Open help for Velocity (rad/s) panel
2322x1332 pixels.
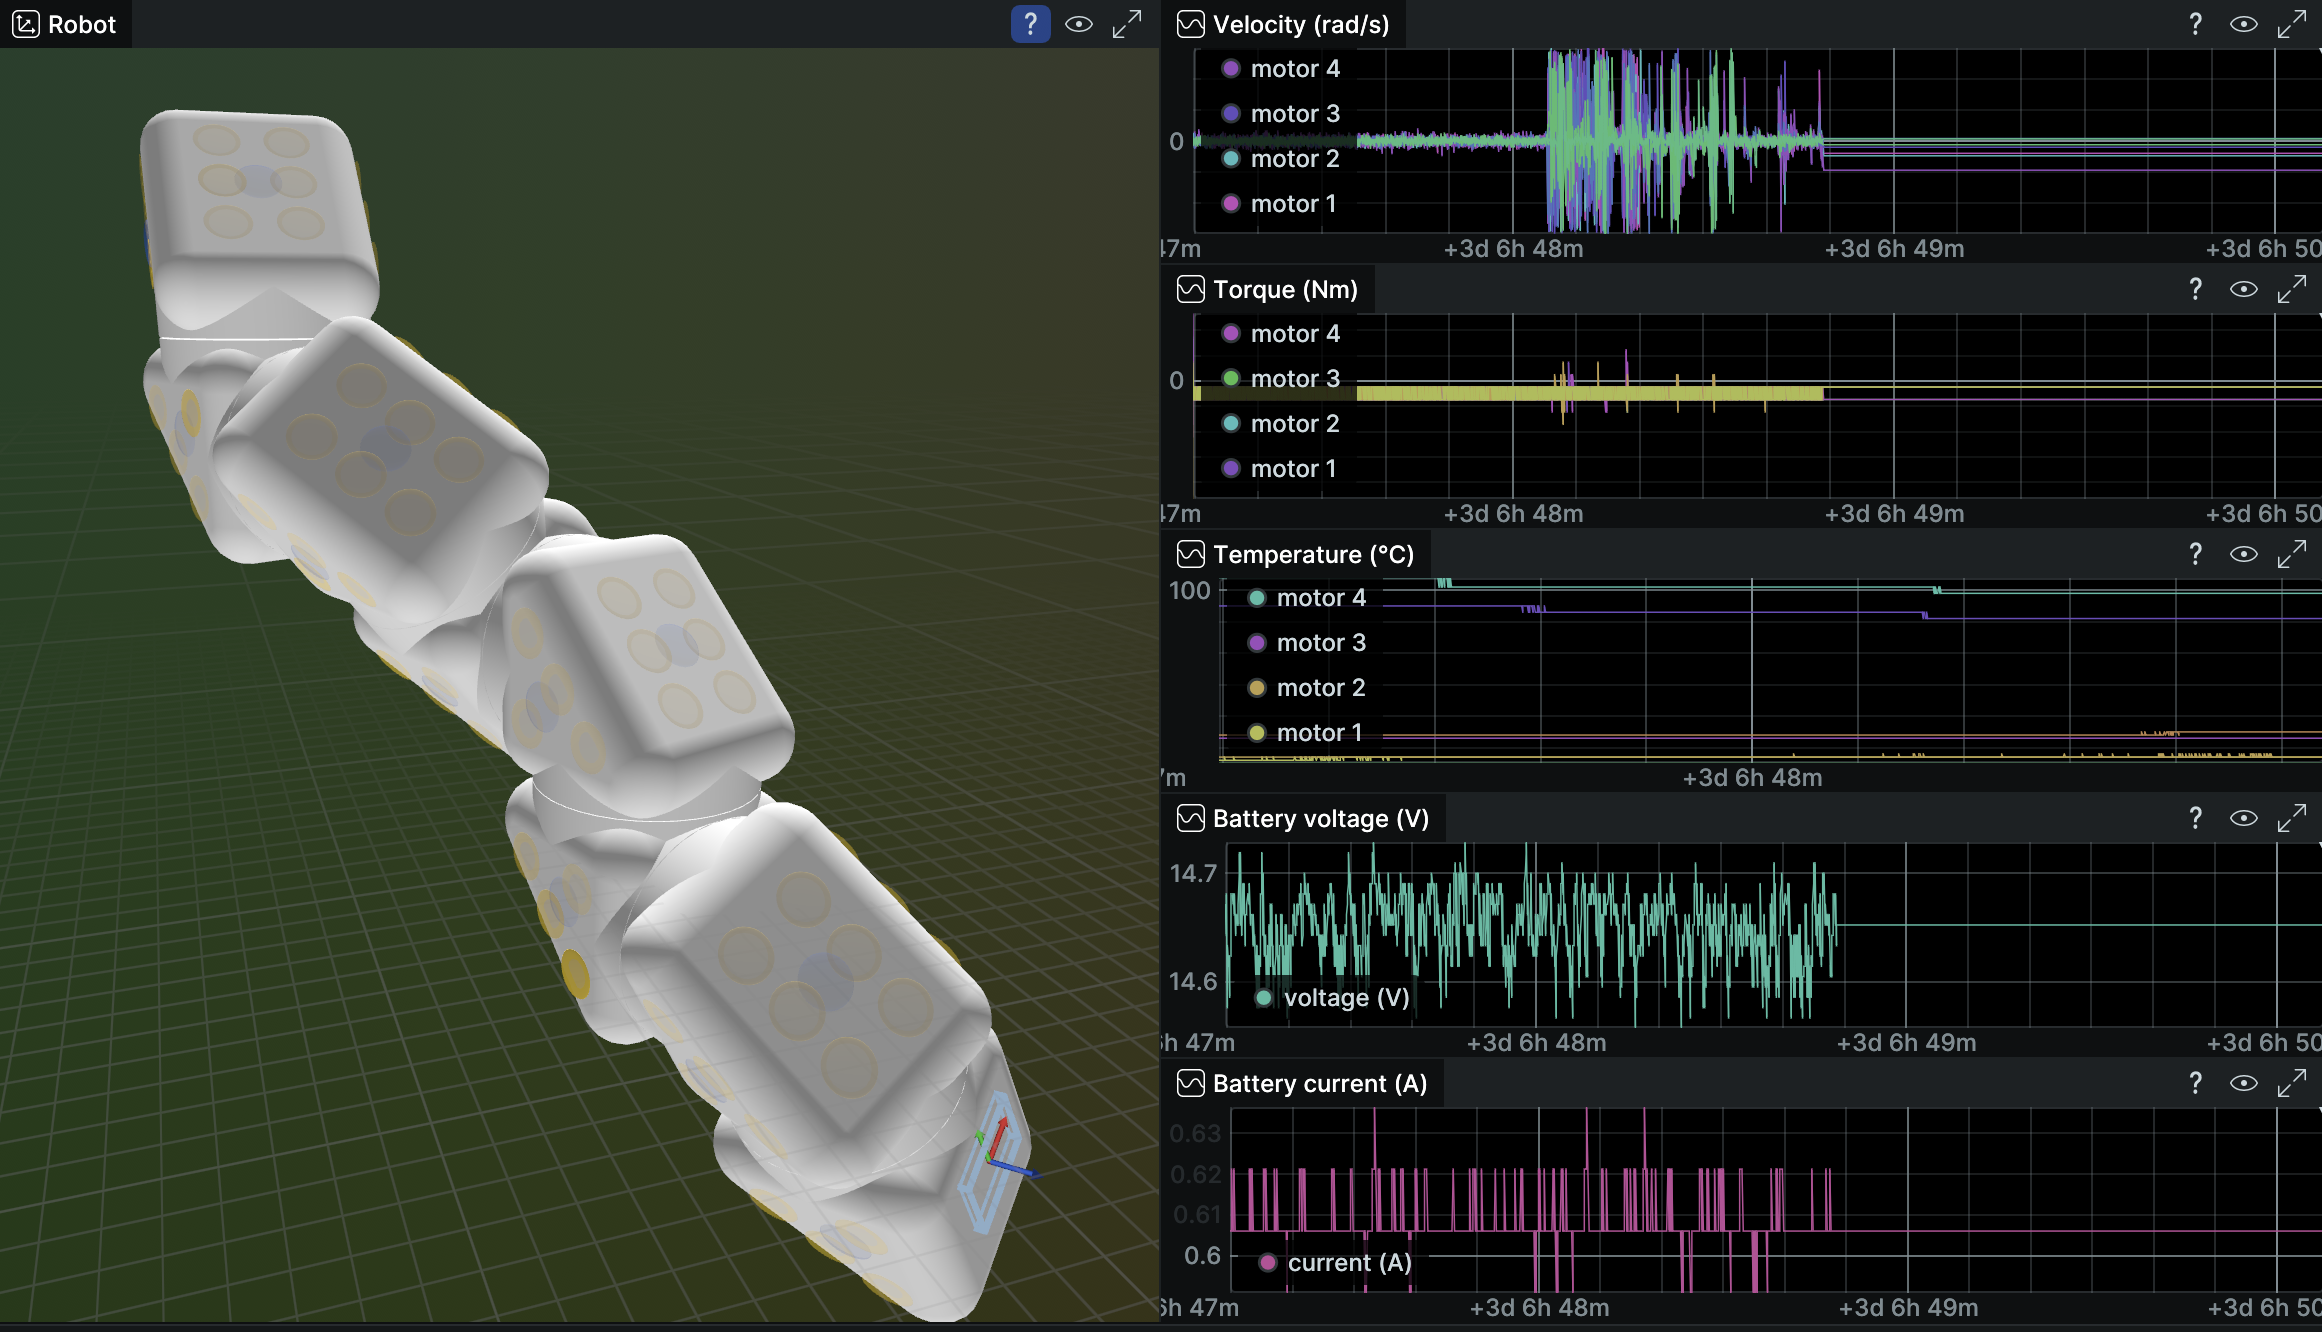pyautogui.click(x=2195, y=24)
